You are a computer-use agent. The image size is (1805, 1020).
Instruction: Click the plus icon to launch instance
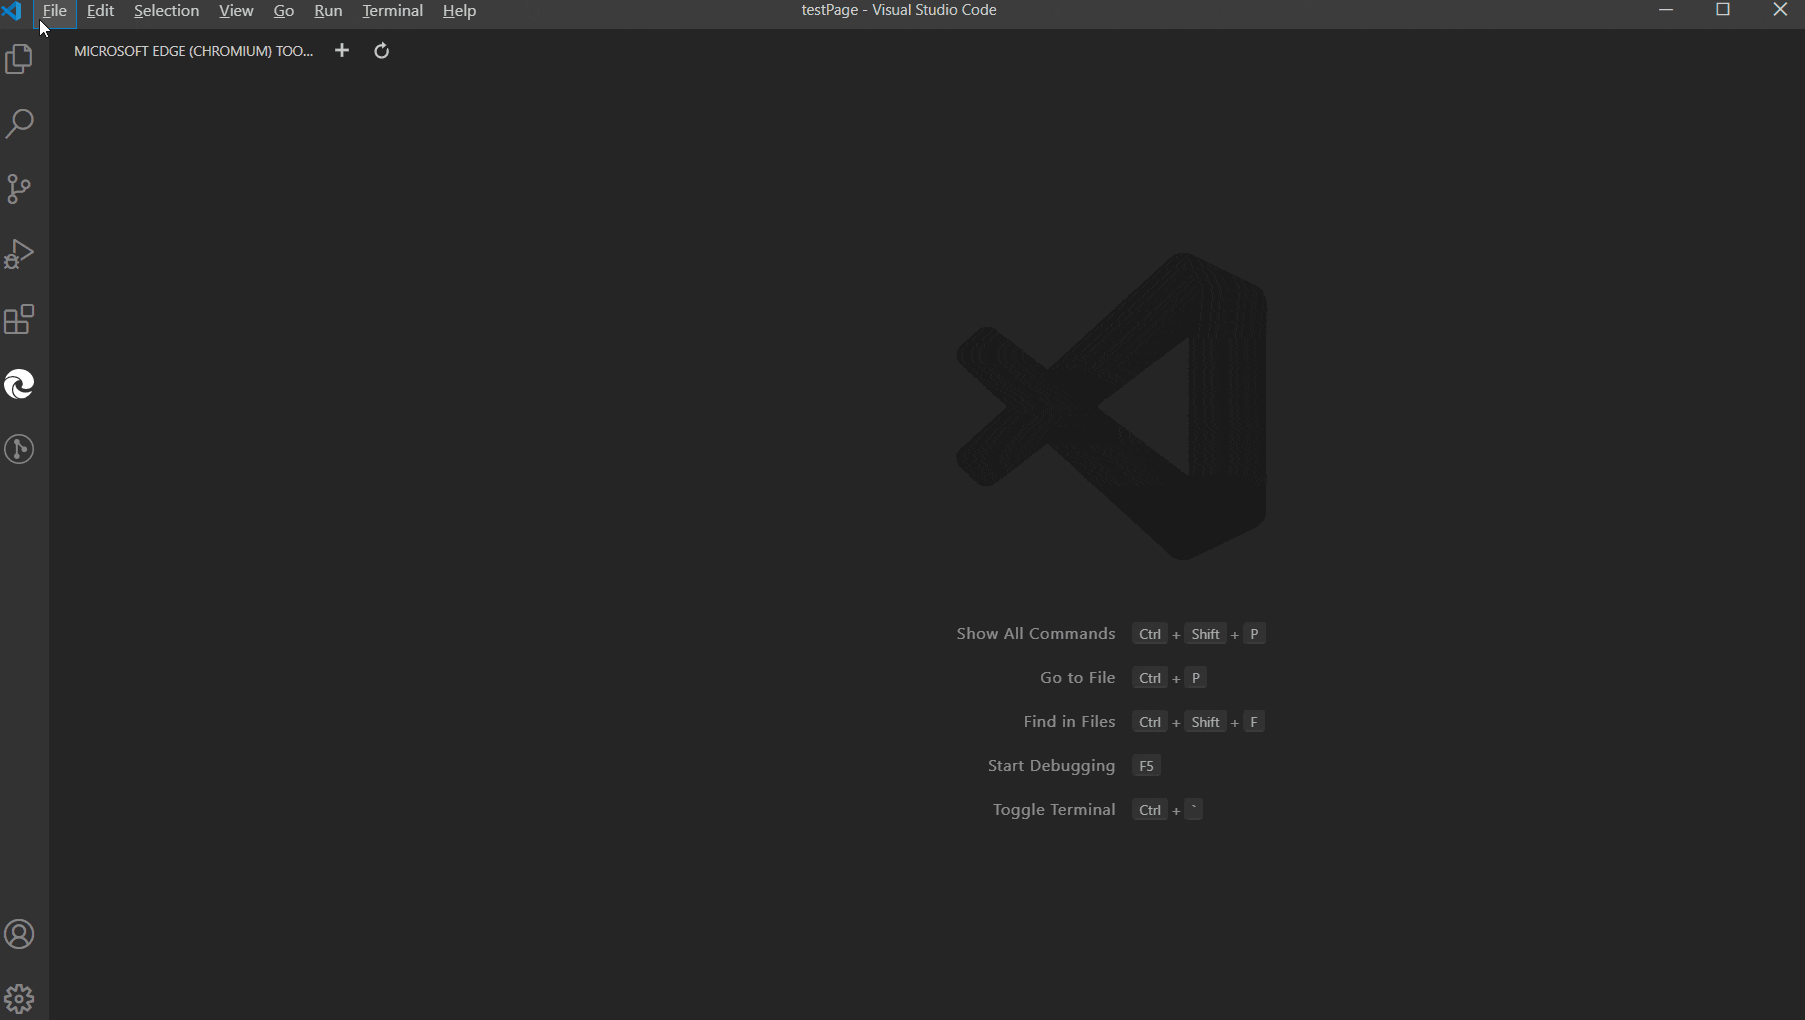(342, 50)
